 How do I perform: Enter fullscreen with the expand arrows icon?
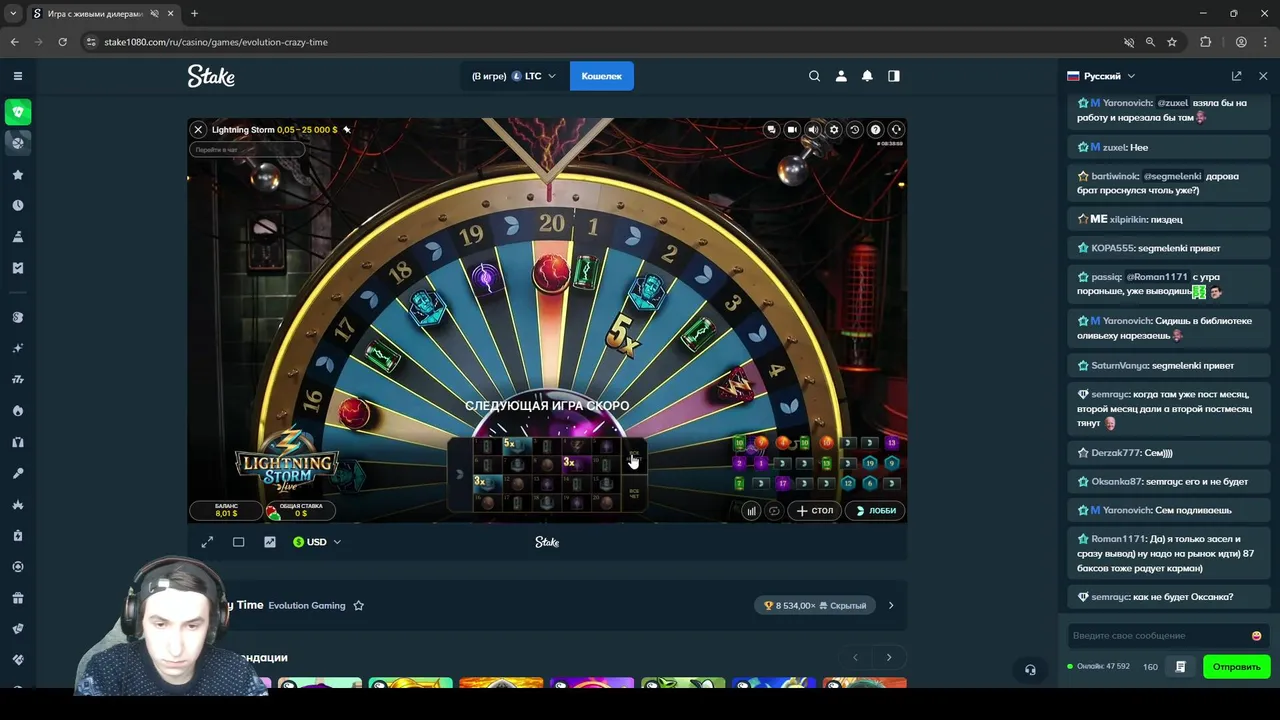click(207, 542)
